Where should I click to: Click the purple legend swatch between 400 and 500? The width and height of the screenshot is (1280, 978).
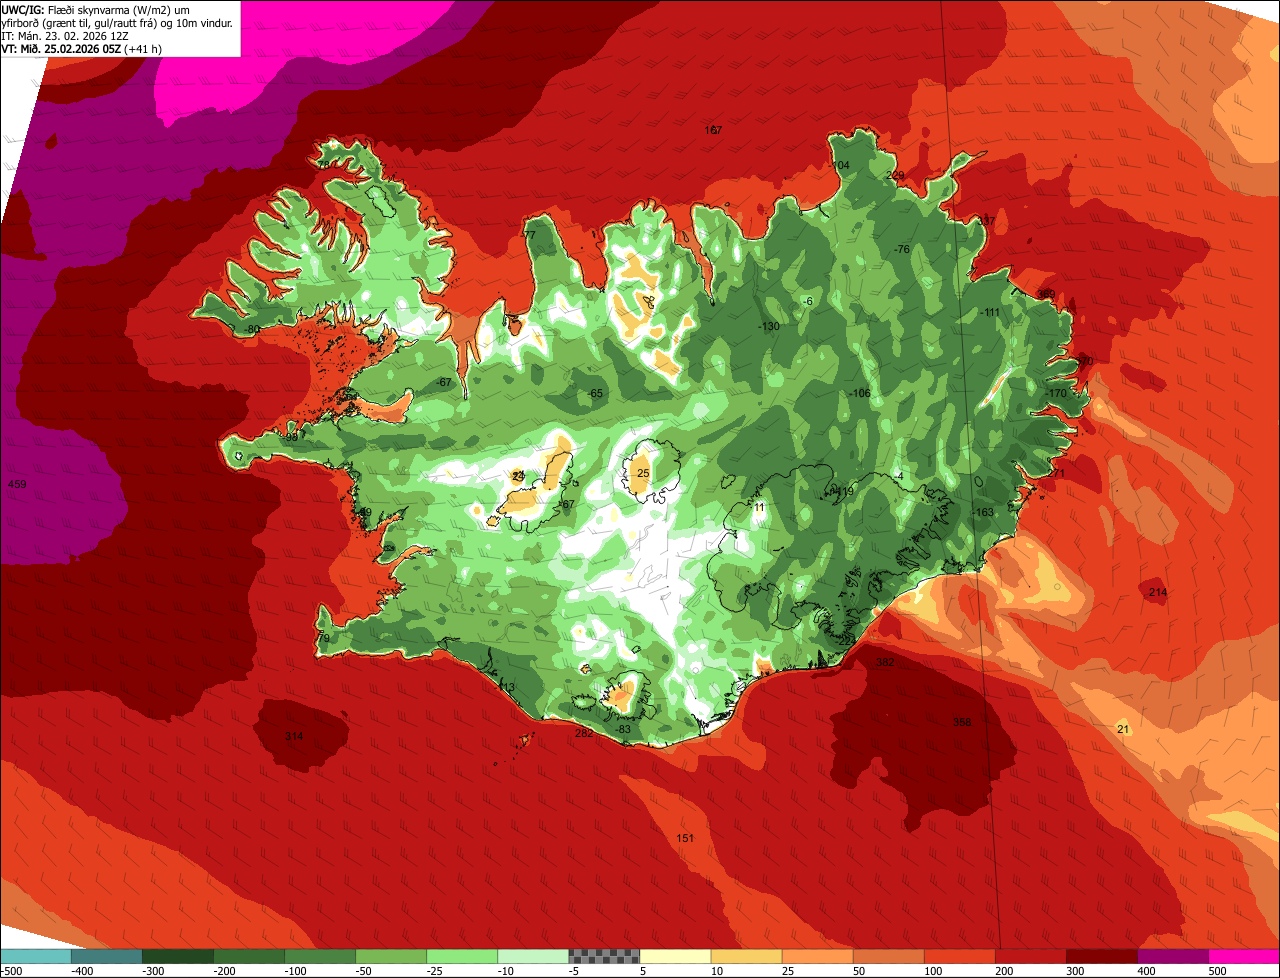(1172, 956)
